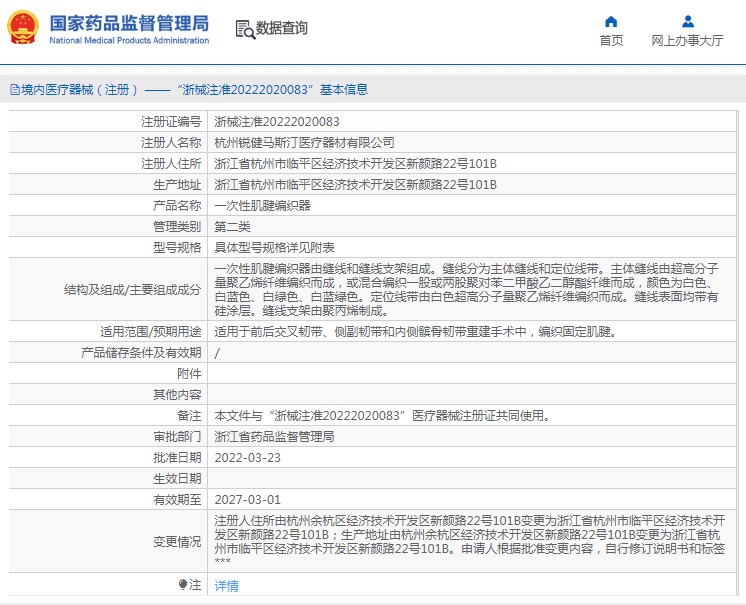Click the lightbulb icon next to 注

[182, 584]
